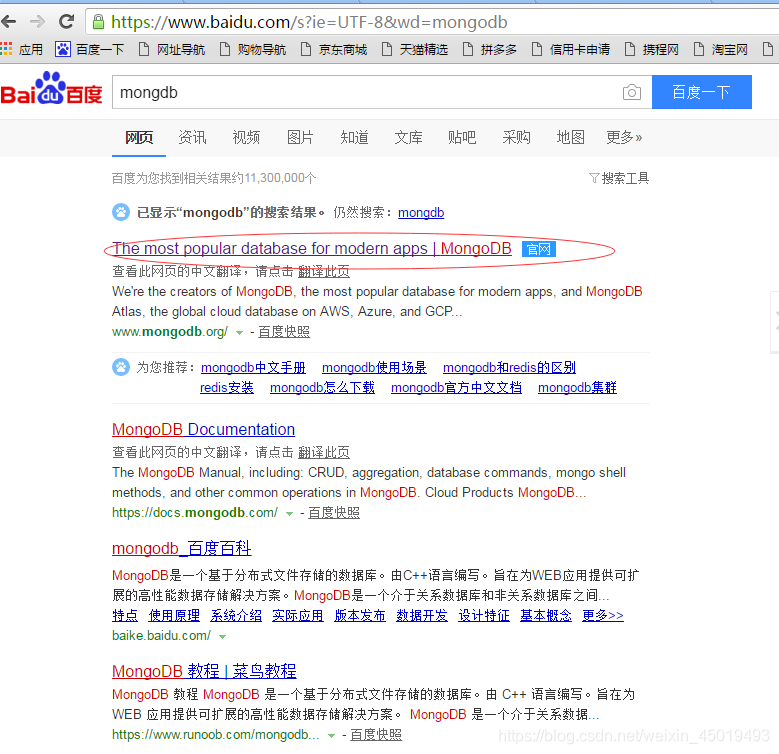Viewport: 779px width, 754px height.
Task: Click the mongodb和redis的区别 suggestion
Action: point(509,368)
